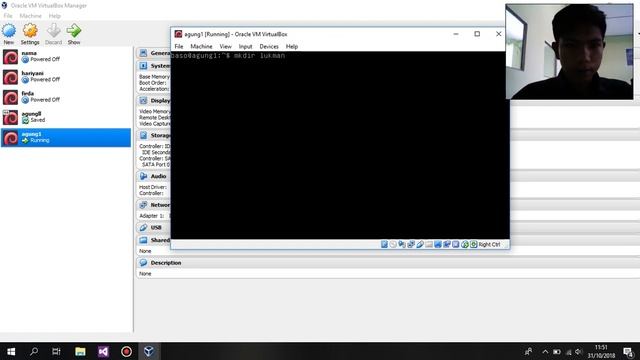The image size is (640, 360).
Task: Open hard disk activity indicator in VM status bar
Action: click(384, 244)
